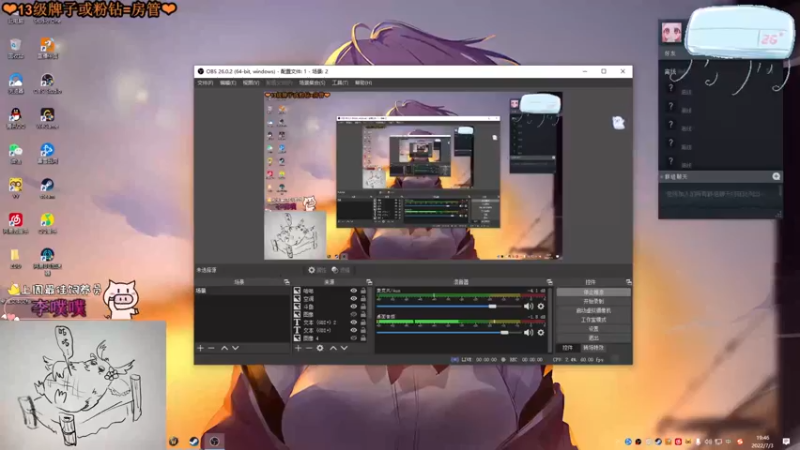Click the 停止推流 button

[593, 292]
